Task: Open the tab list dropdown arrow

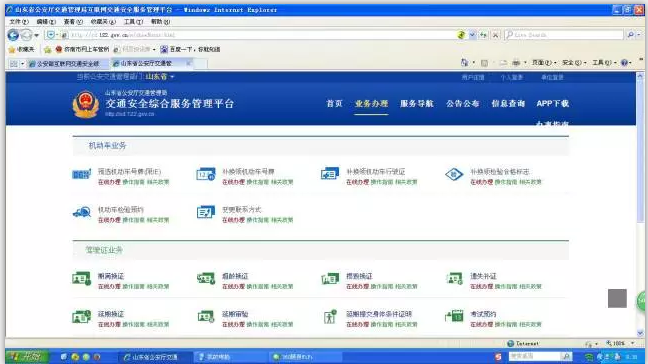Action: [22, 64]
